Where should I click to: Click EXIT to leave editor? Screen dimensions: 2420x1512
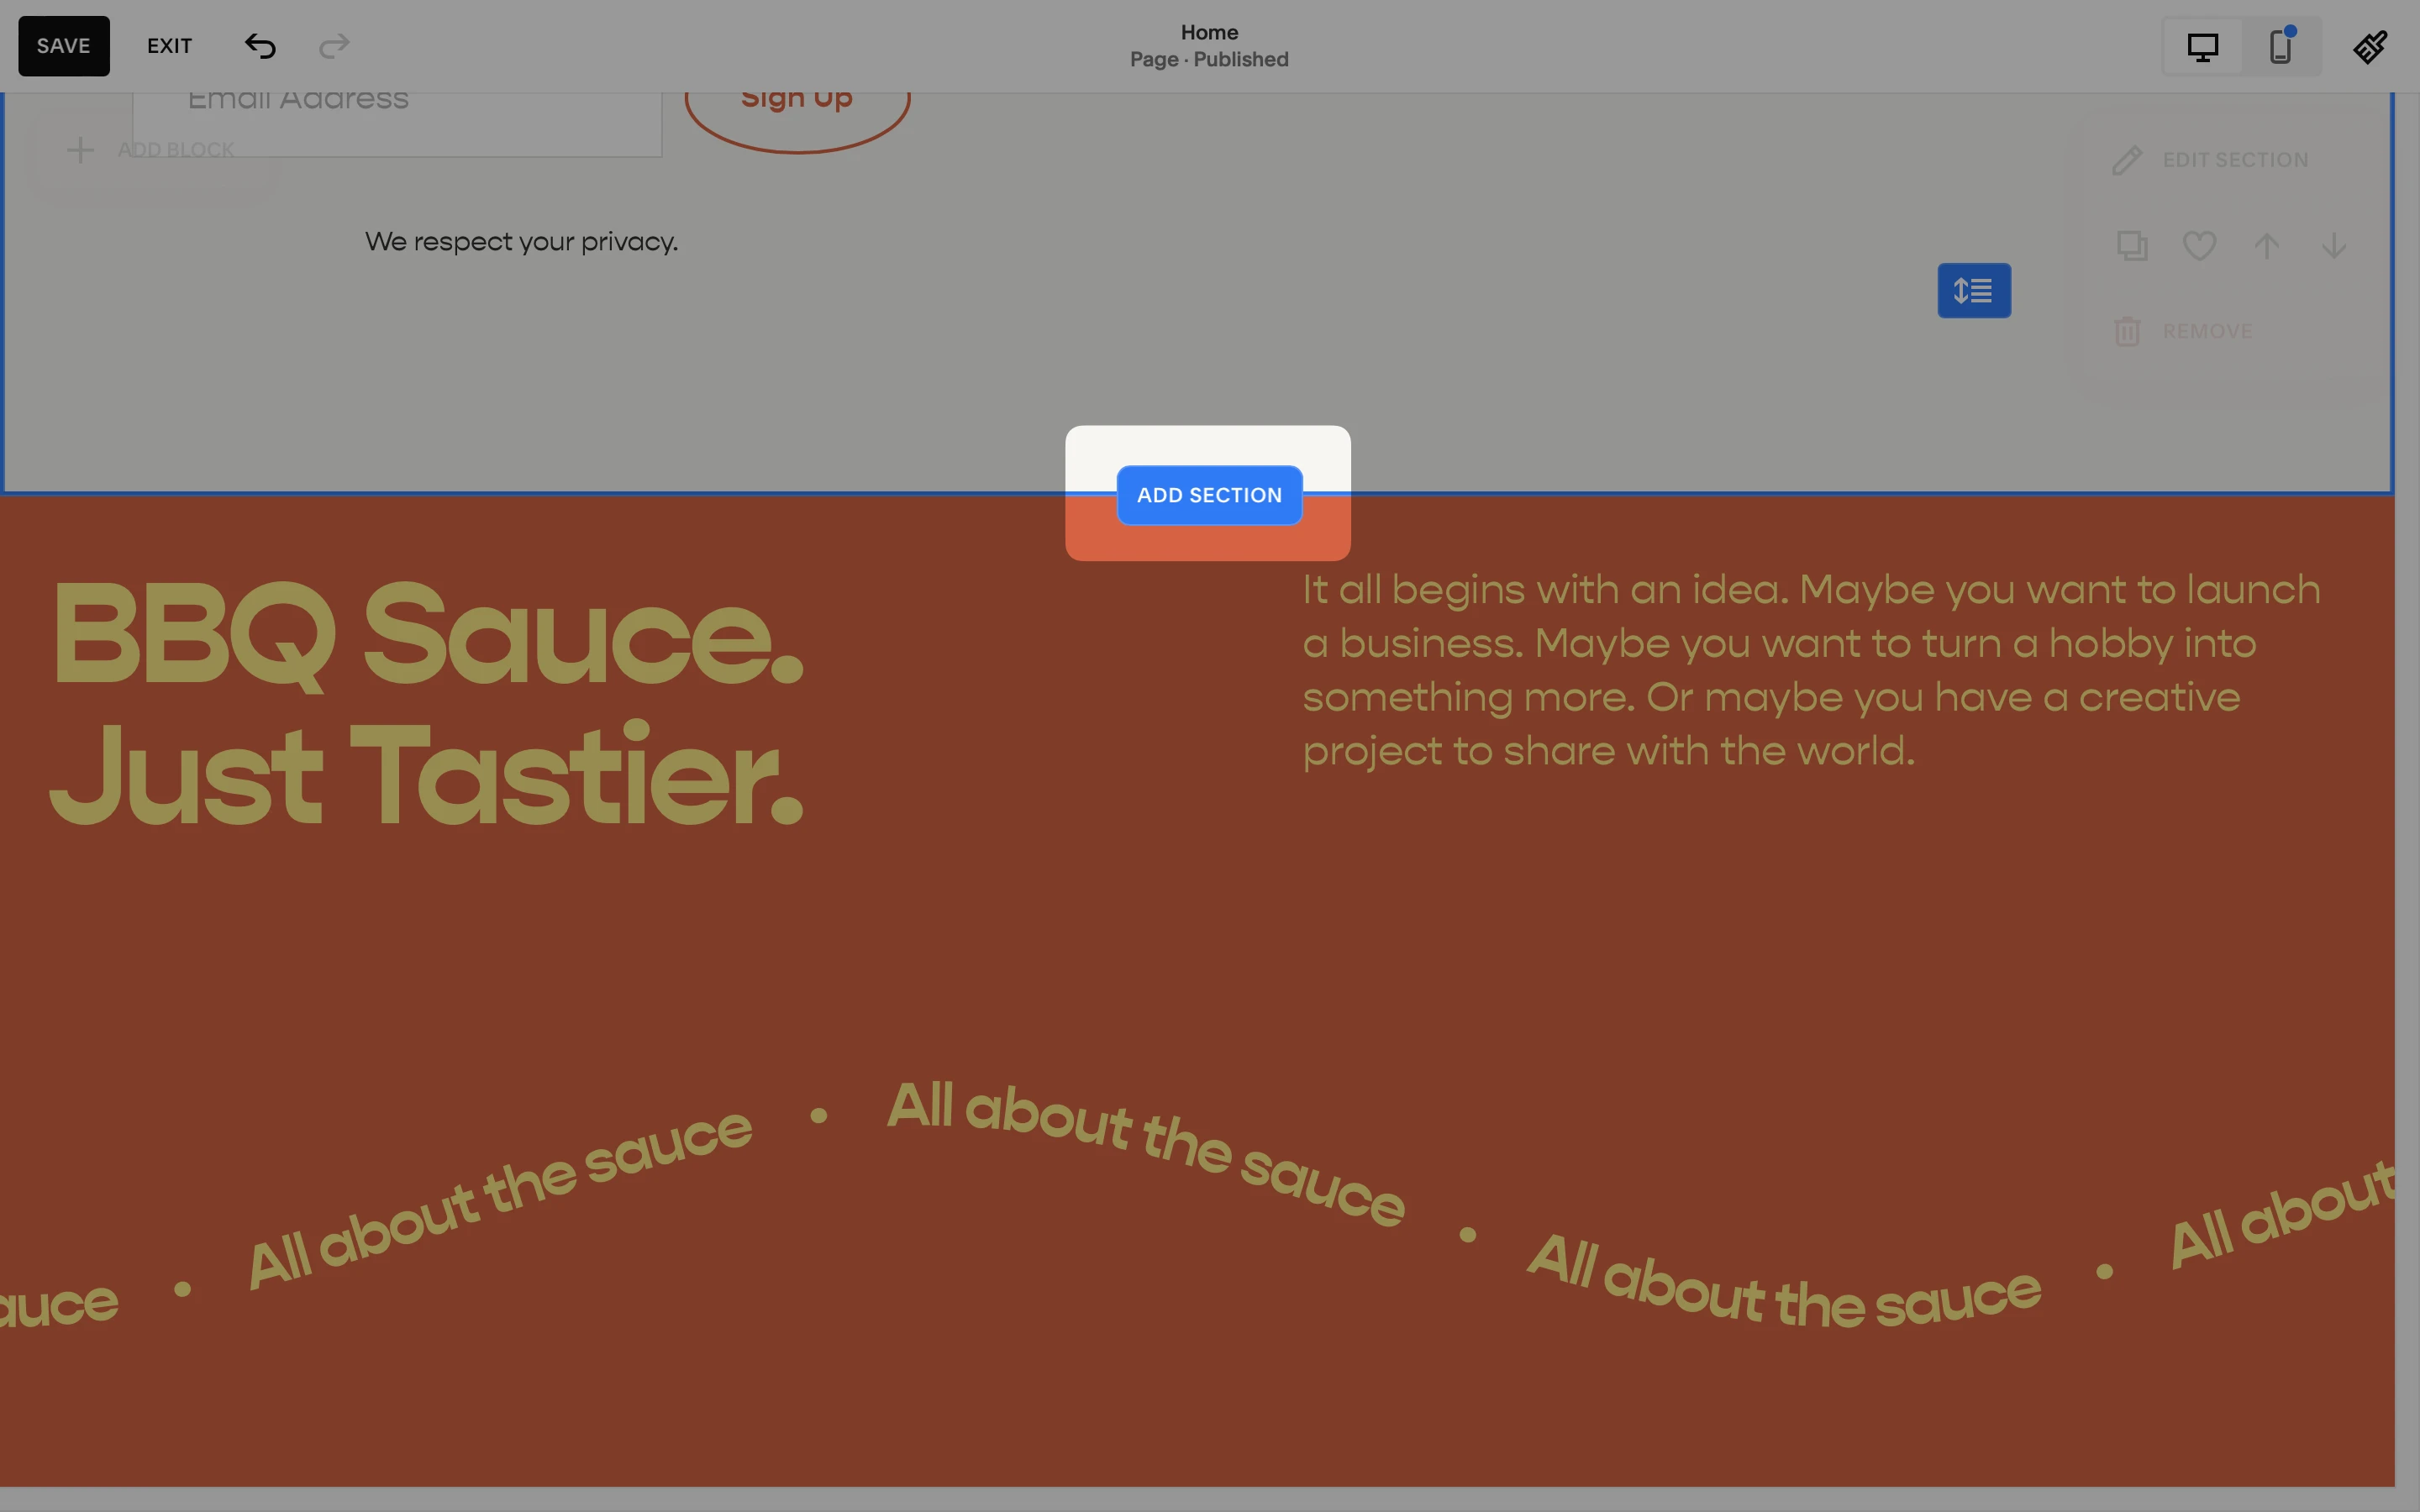tap(169, 46)
